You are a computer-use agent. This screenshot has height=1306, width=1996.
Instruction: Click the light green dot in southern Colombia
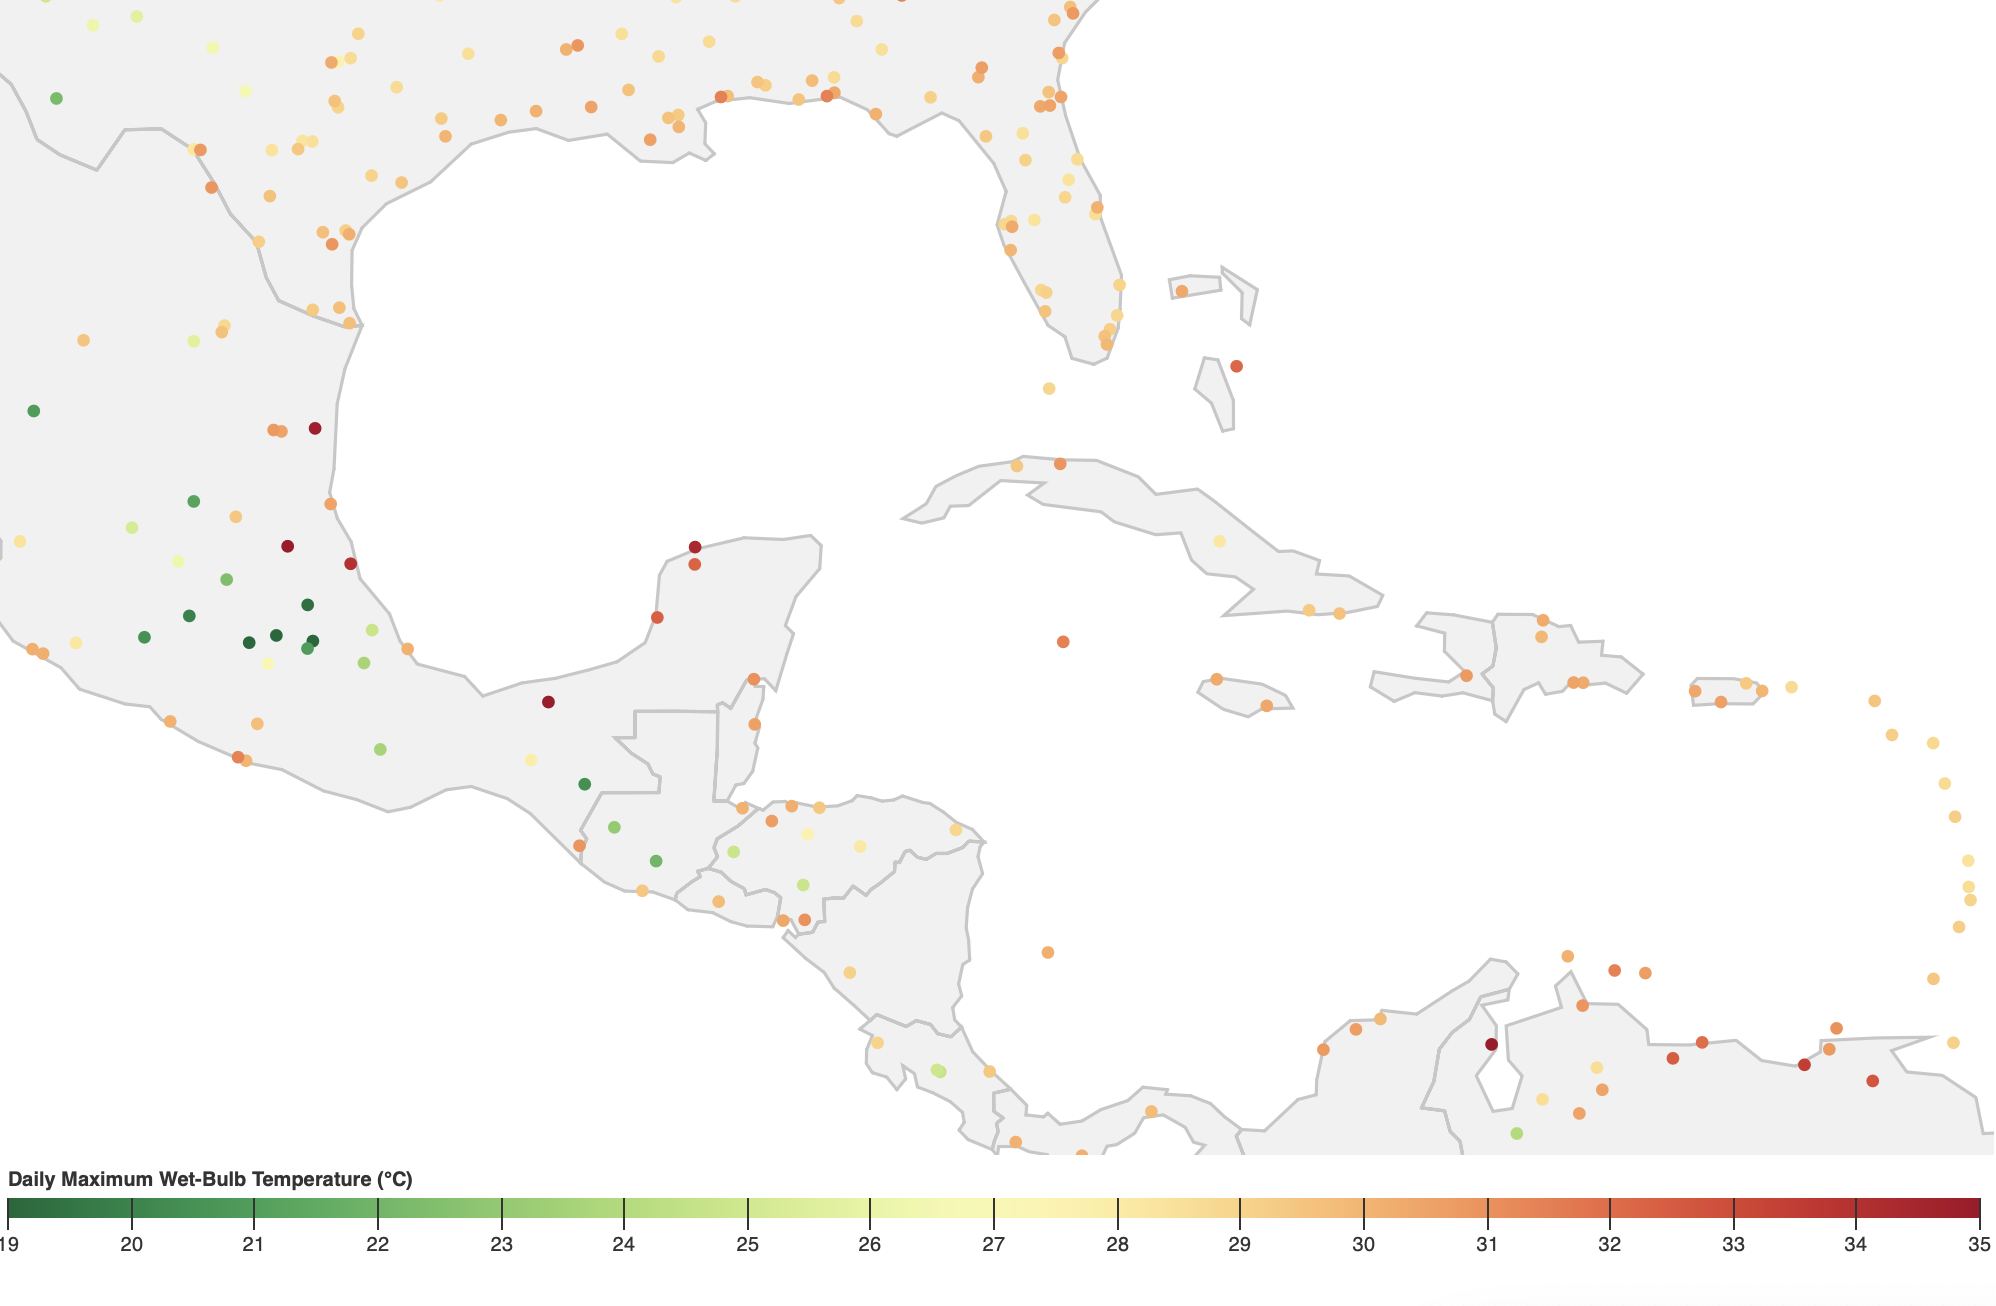click(x=1516, y=1133)
